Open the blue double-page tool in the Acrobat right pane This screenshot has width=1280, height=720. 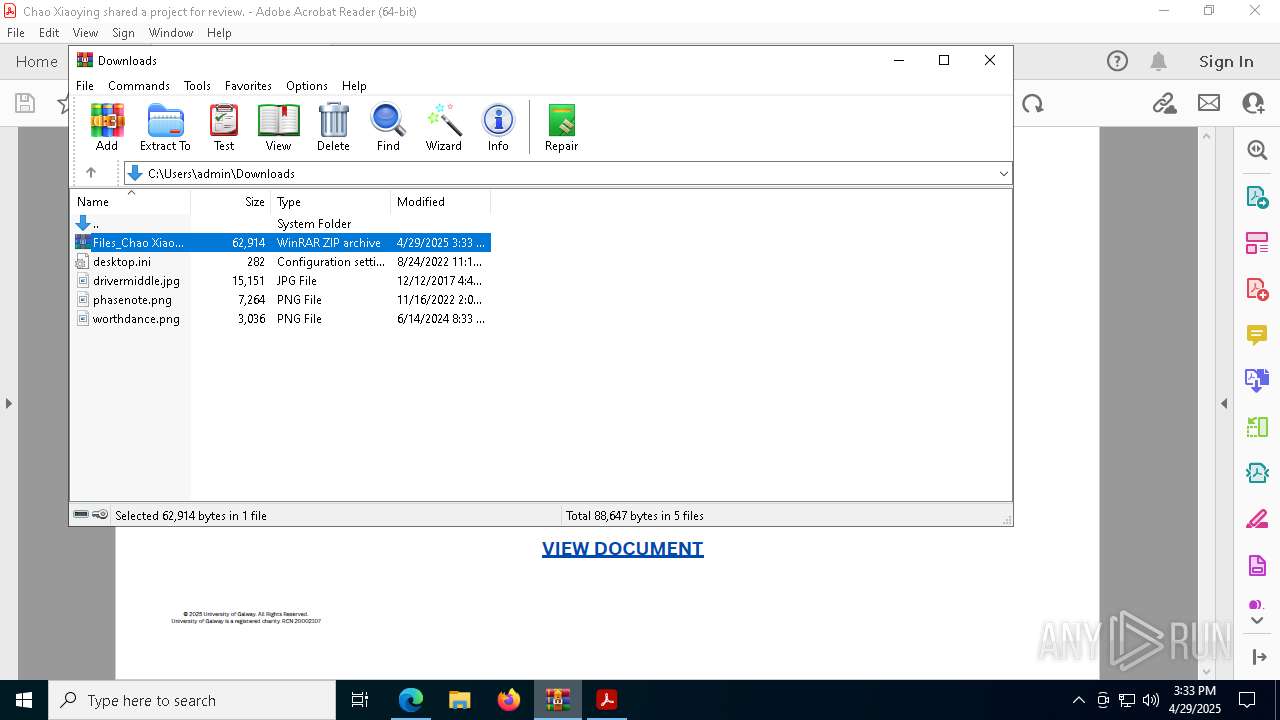[1257, 380]
